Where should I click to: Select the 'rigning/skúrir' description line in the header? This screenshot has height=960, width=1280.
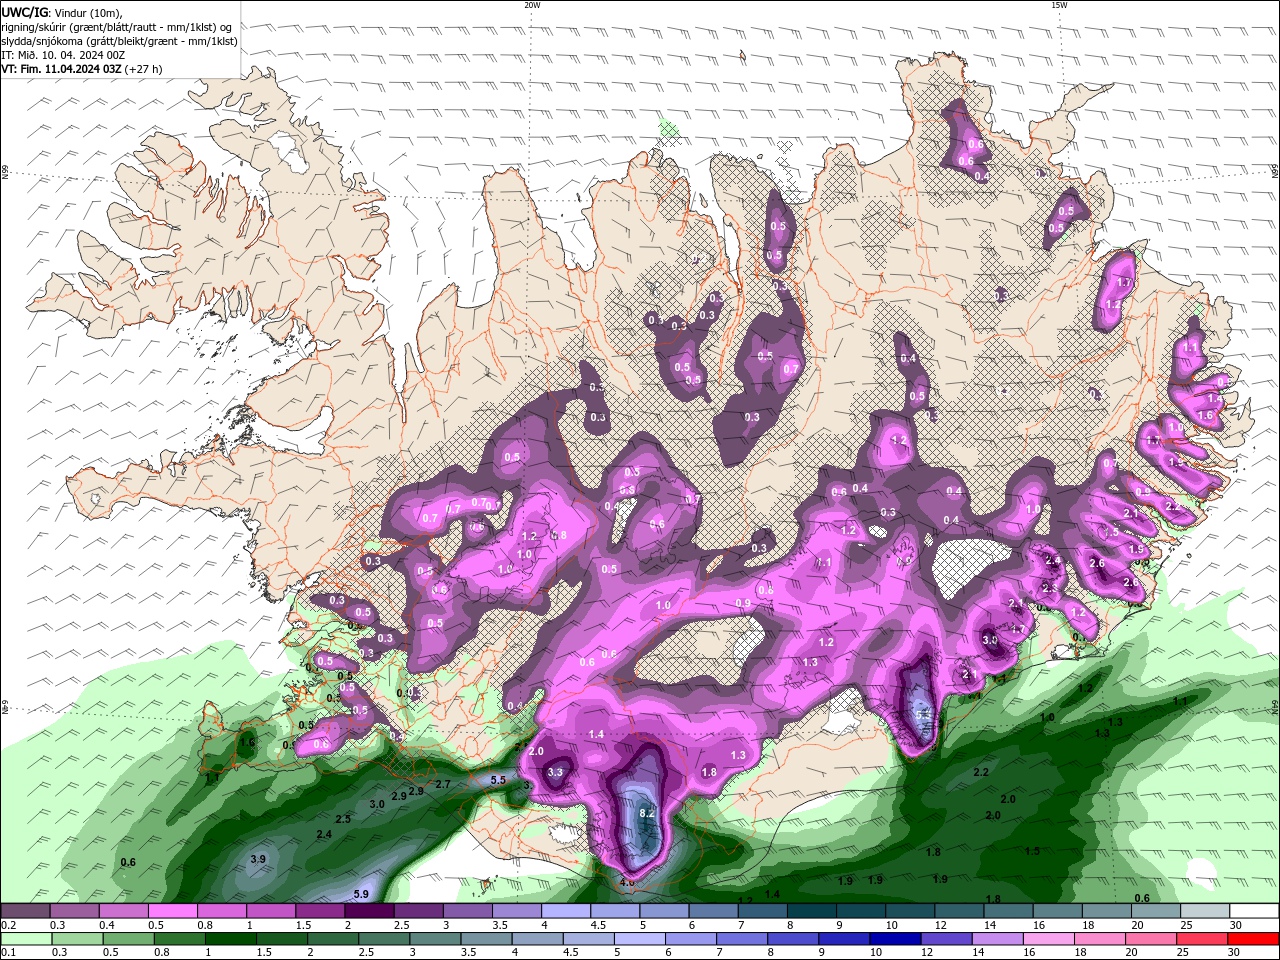(116, 27)
